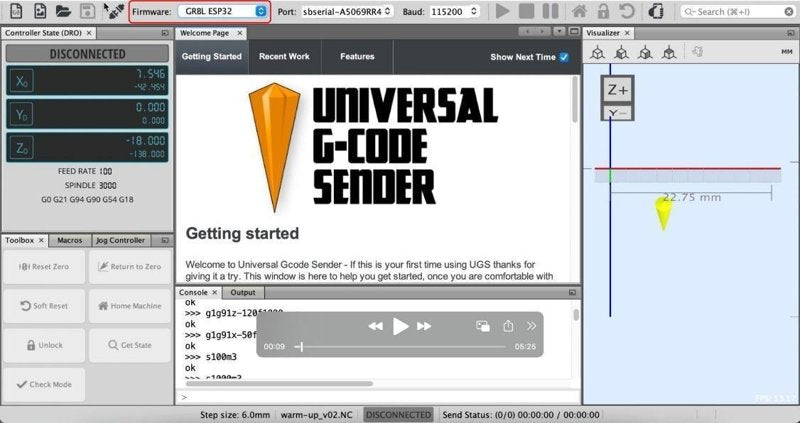This screenshot has width=800, height=423.
Task: Click the picture-in-picture icon in video overlay
Action: pyautogui.click(x=483, y=326)
